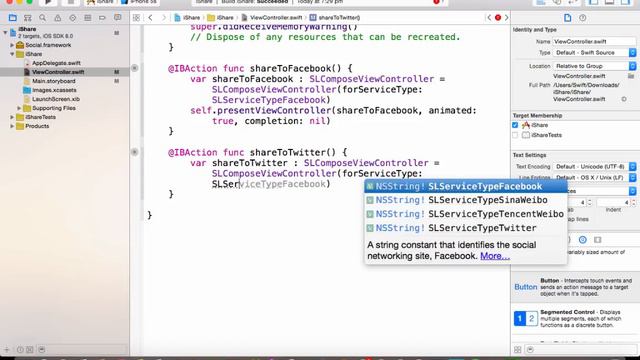The image size is (640, 360).
Task: Open the Line Endings dropdown
Action: pos(594,178)
